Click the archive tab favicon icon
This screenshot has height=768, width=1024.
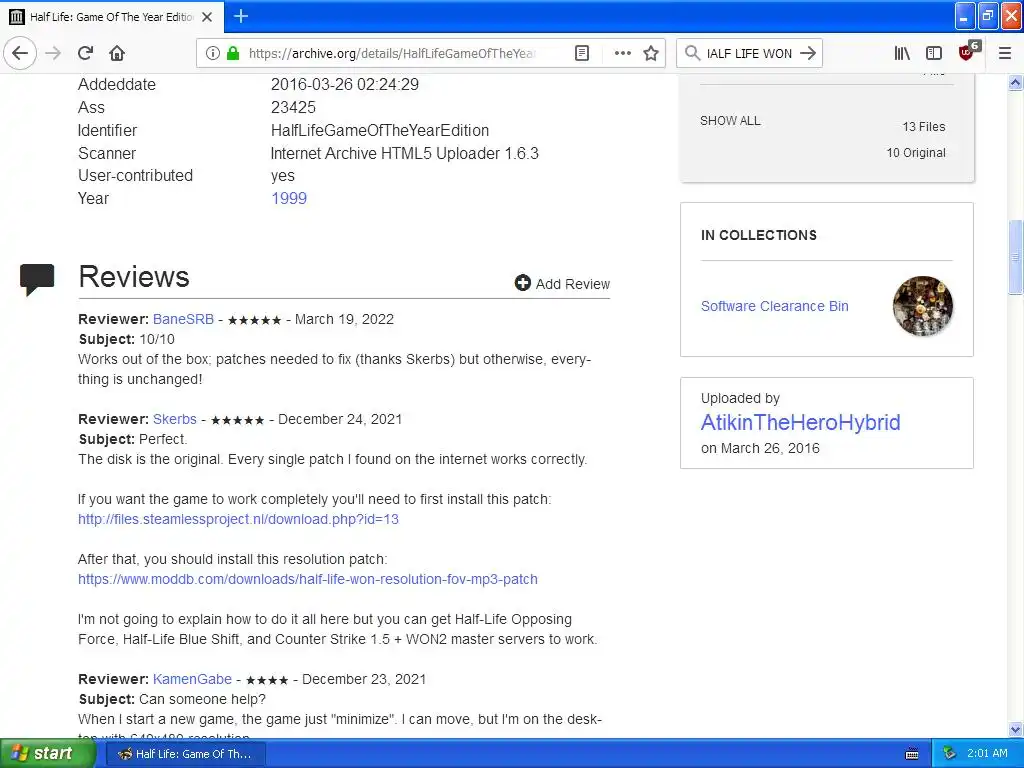pyautogui.click(x=16, y=17)
